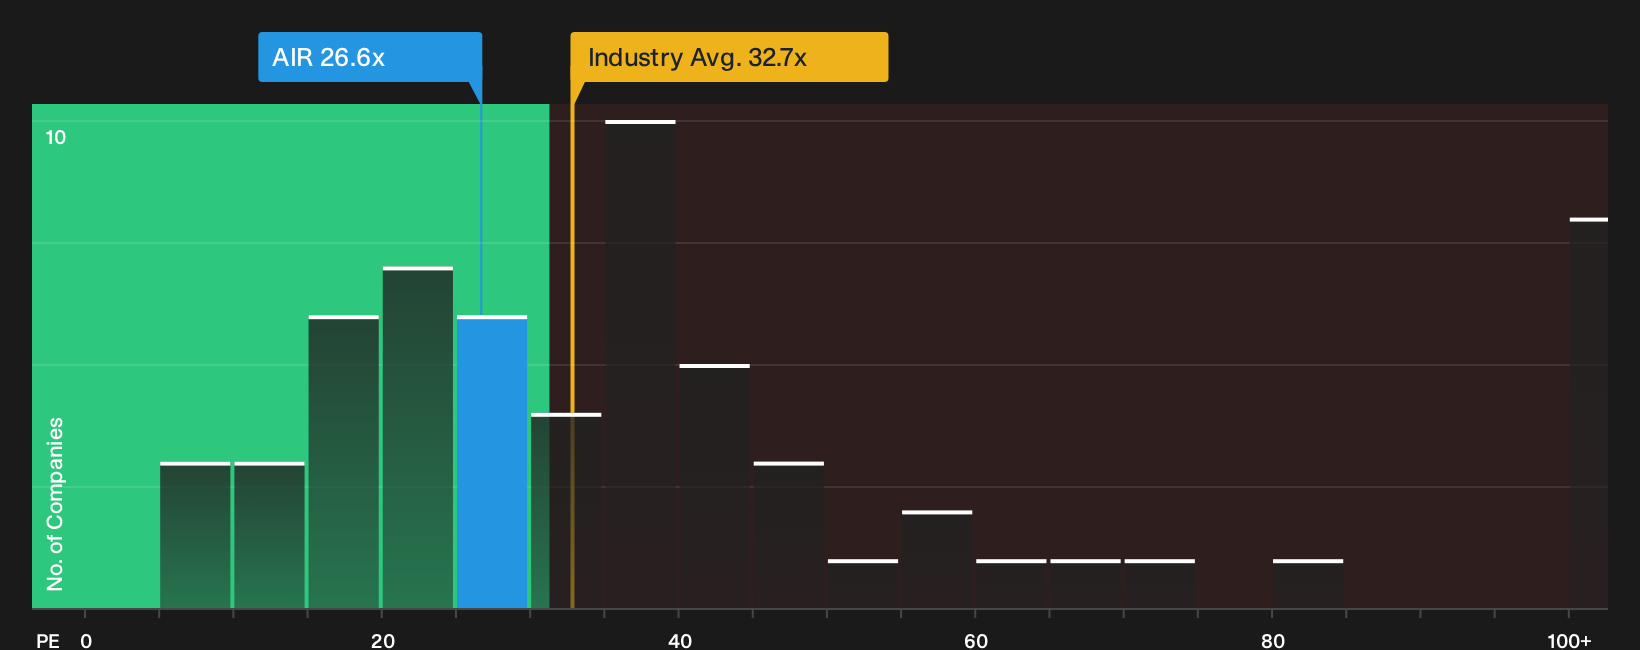
Task: Click the bar at PE 40-45
Action: pos(715,486)
